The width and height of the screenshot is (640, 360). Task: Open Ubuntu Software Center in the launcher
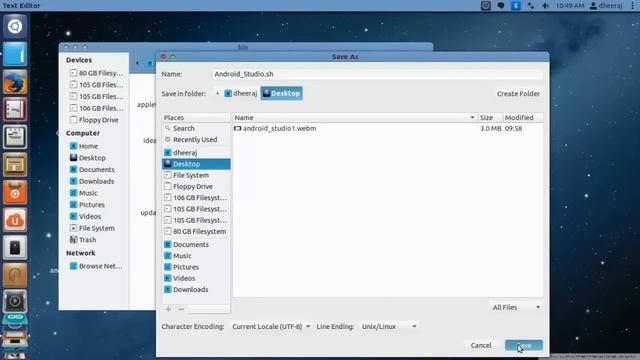tap(15, 192)
